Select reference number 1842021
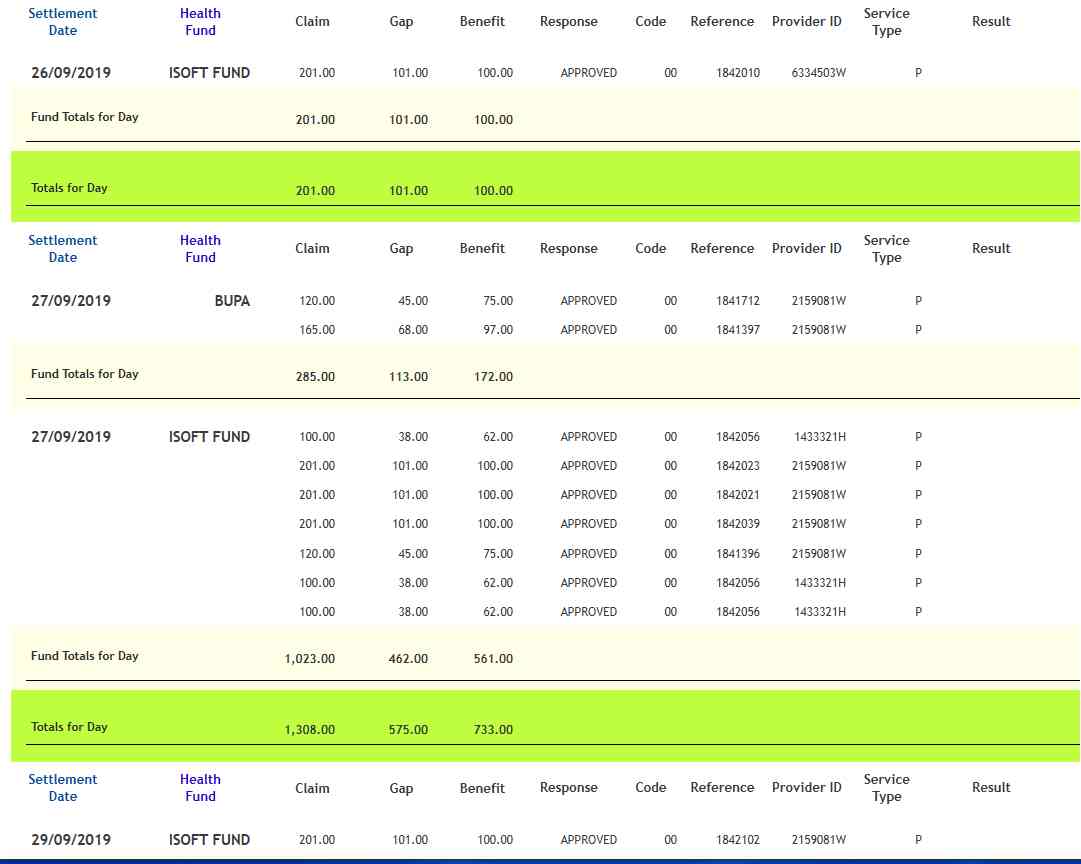Viewport: 1081px width, 864px height. (738, 494)
